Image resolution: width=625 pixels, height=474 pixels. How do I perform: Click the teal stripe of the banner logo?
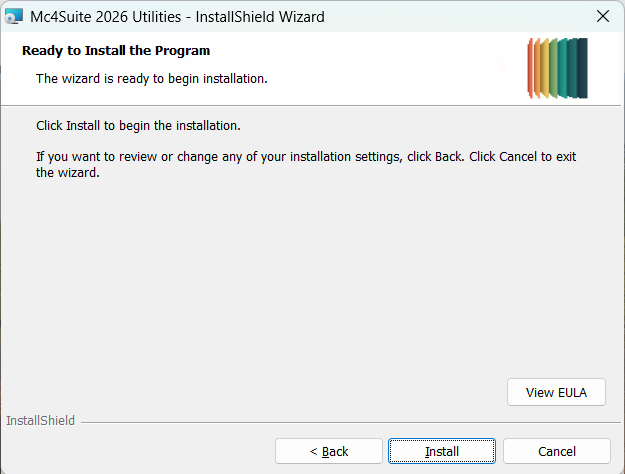(x=564, y=69)
